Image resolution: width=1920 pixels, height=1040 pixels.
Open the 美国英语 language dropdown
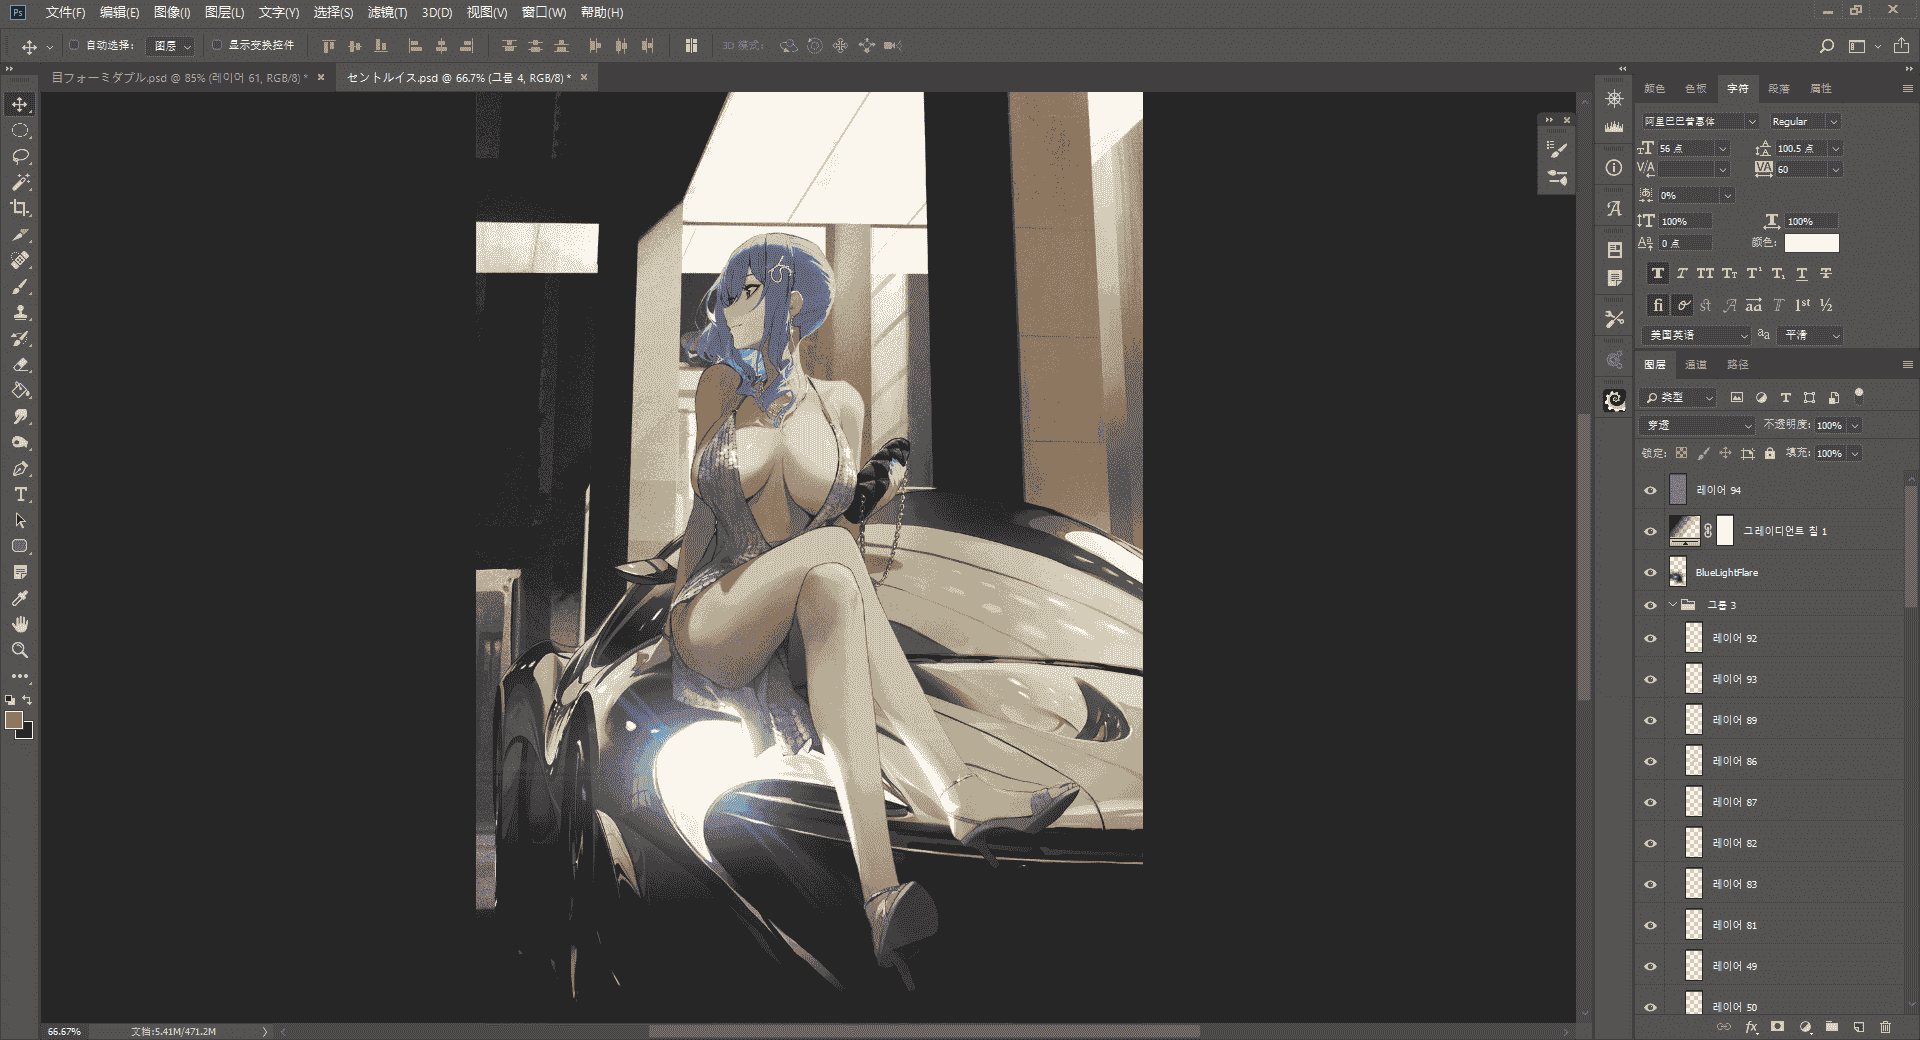click(1697, 335)
